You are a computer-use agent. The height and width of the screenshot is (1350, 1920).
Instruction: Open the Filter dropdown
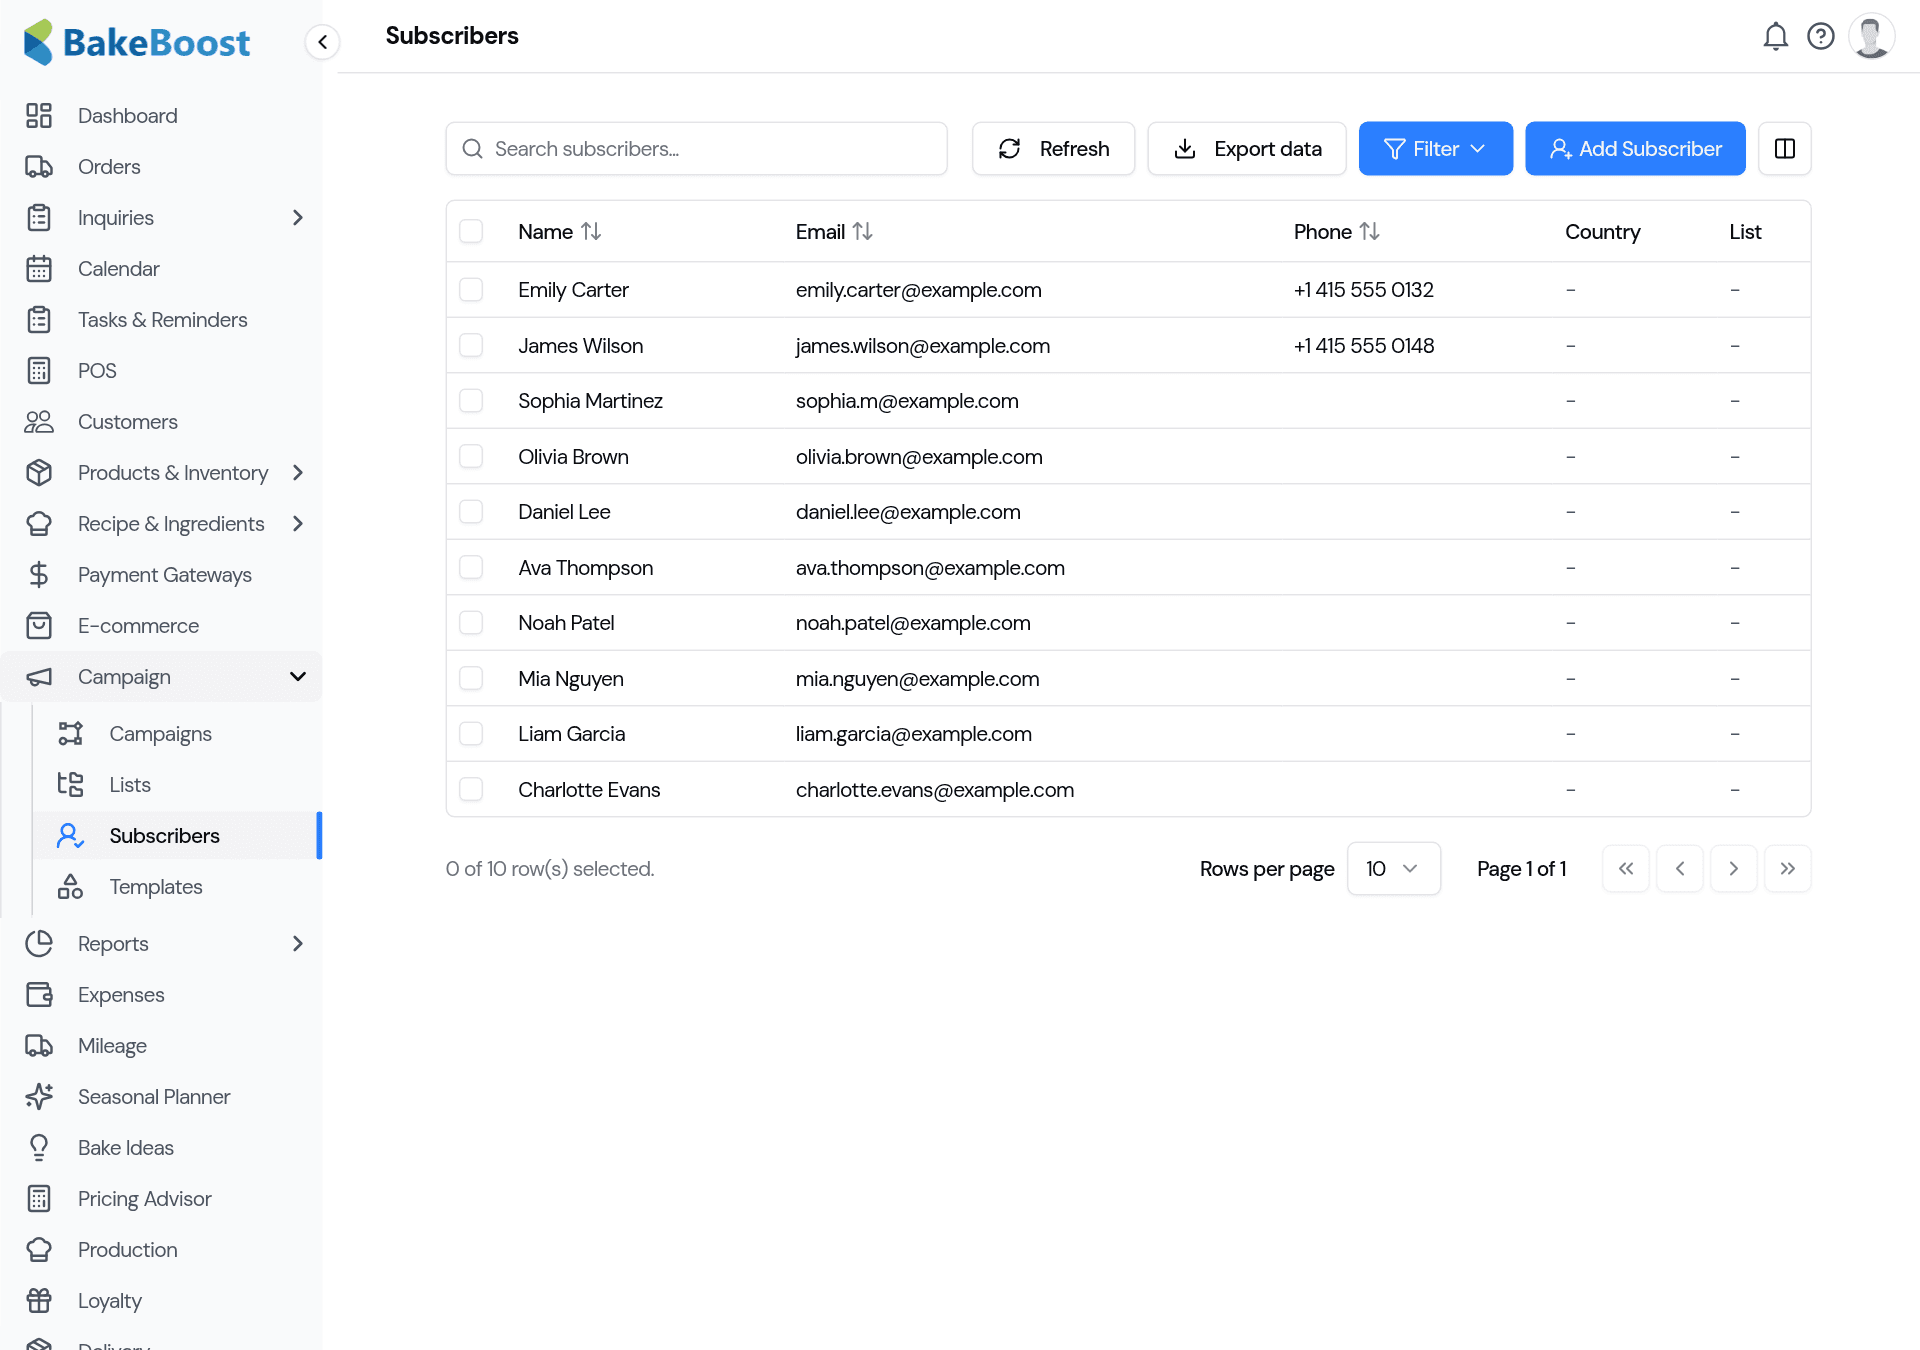(x=1435, y=149)
